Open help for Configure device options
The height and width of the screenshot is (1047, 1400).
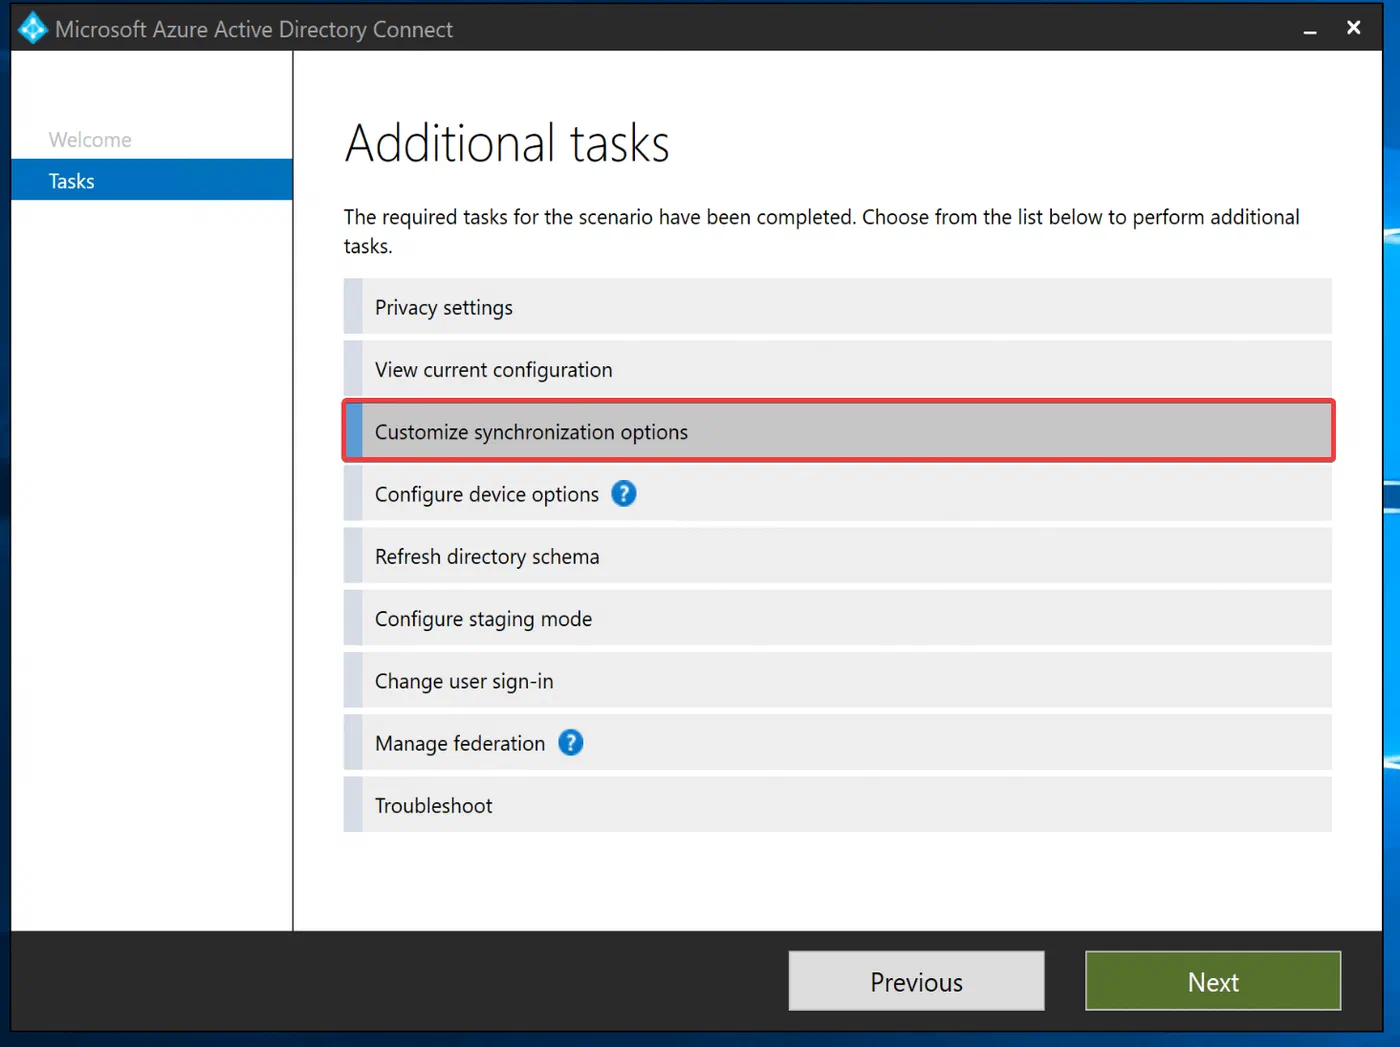coord(623,494)
